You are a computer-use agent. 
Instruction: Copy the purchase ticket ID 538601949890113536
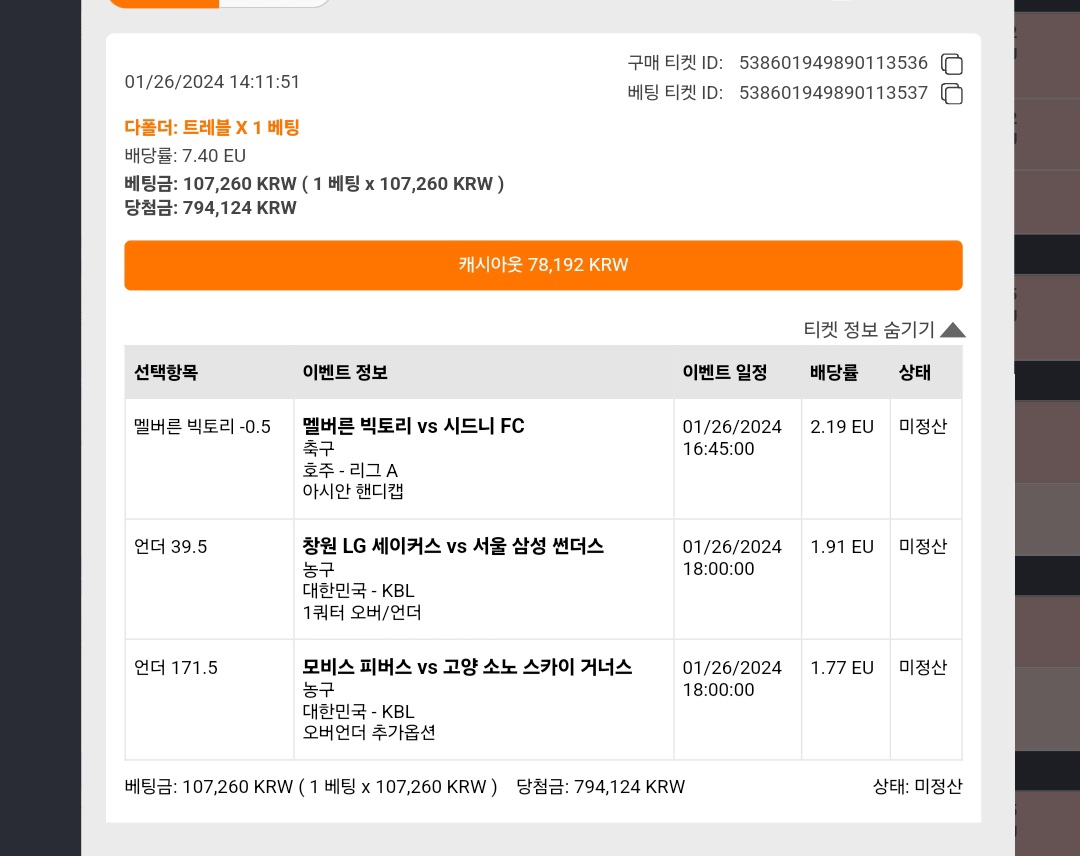point(951,64)
